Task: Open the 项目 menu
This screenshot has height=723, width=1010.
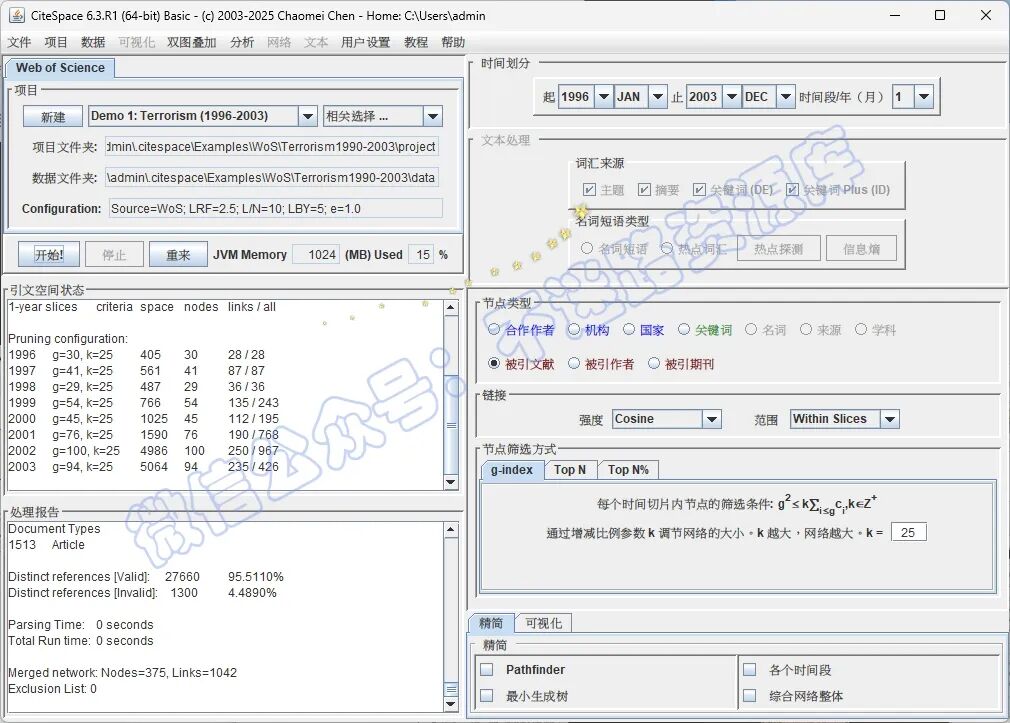Action: (56, 42)
